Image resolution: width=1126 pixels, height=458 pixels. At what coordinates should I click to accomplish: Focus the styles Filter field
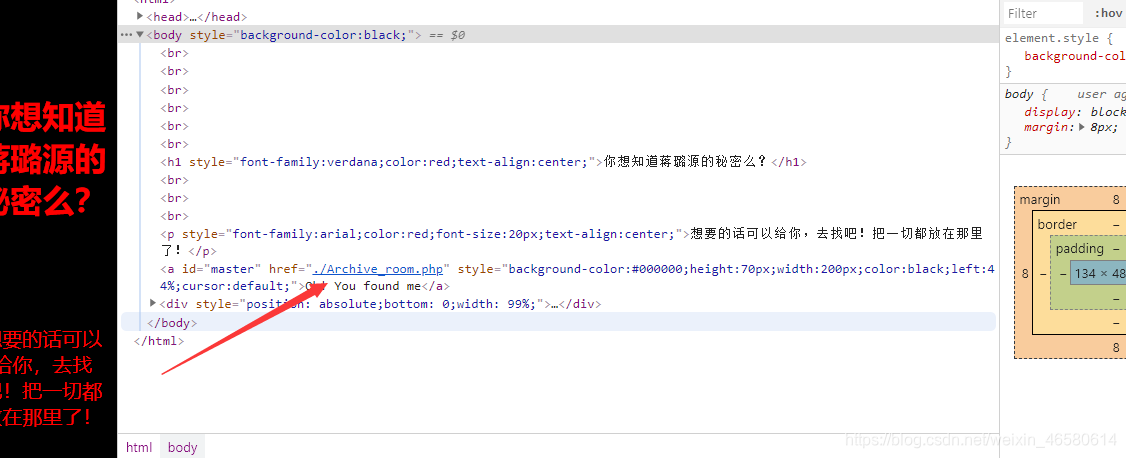(1042, 14)
